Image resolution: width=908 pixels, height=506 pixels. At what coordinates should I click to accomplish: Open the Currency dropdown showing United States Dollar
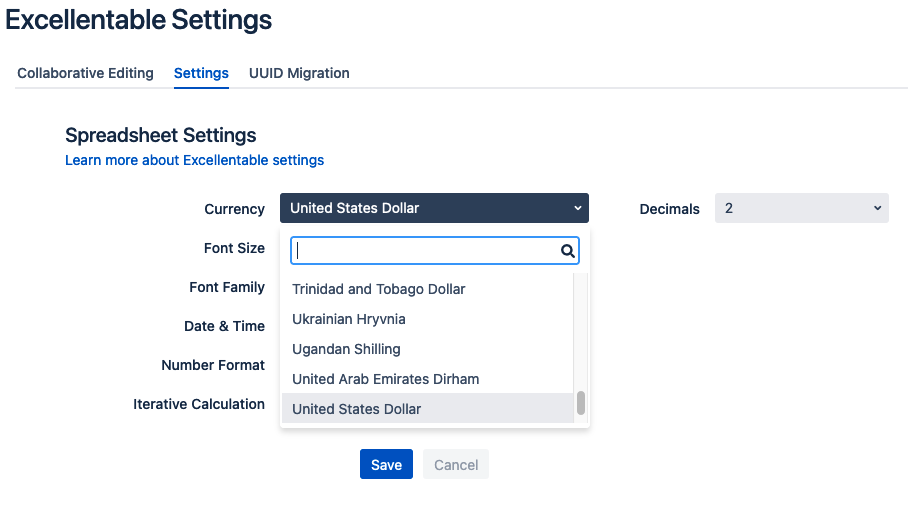pyautogui.click(x=434, y=208)
